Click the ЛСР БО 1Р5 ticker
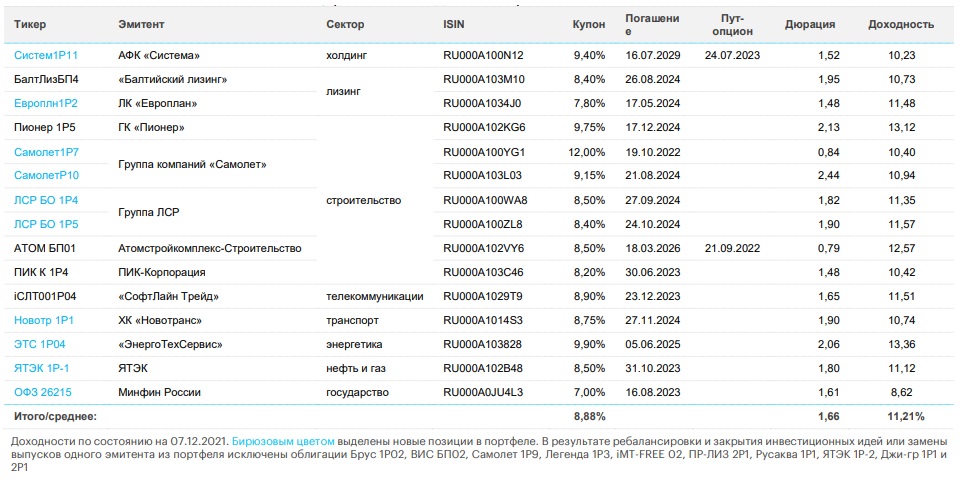 tap(46, 224)
